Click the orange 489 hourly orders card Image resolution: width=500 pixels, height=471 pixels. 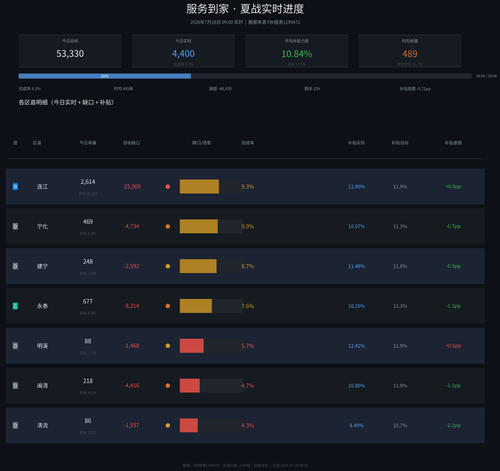[410, 51]
